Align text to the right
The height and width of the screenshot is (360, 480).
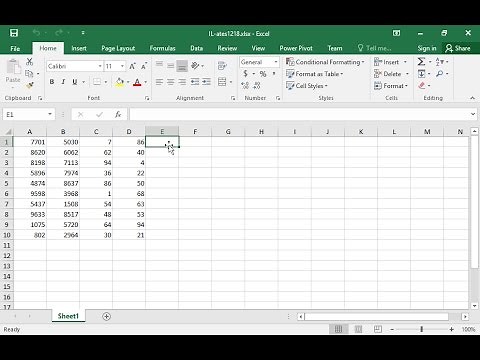182,82
